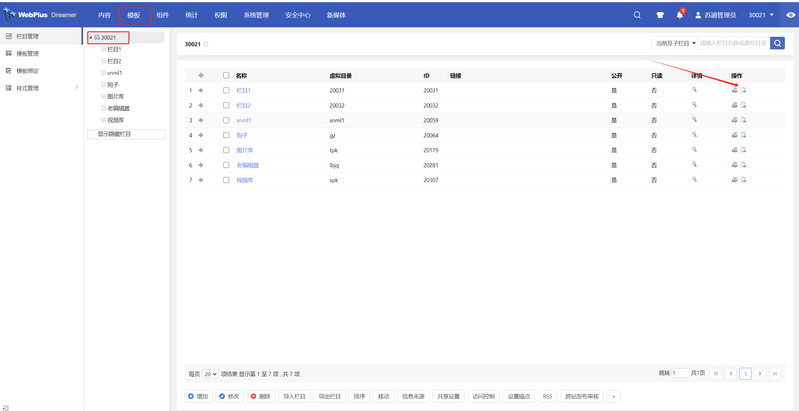
Task: Refresh icon next to 30021 heading
Action: (x=206, y=44)
